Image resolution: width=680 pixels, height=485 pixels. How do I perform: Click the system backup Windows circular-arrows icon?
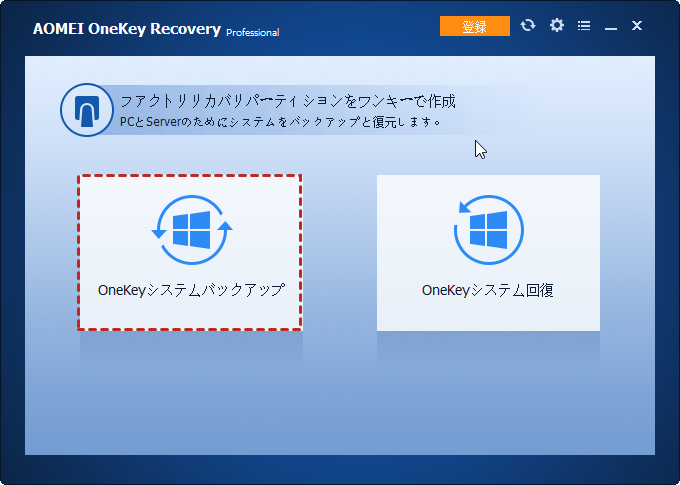192,230
